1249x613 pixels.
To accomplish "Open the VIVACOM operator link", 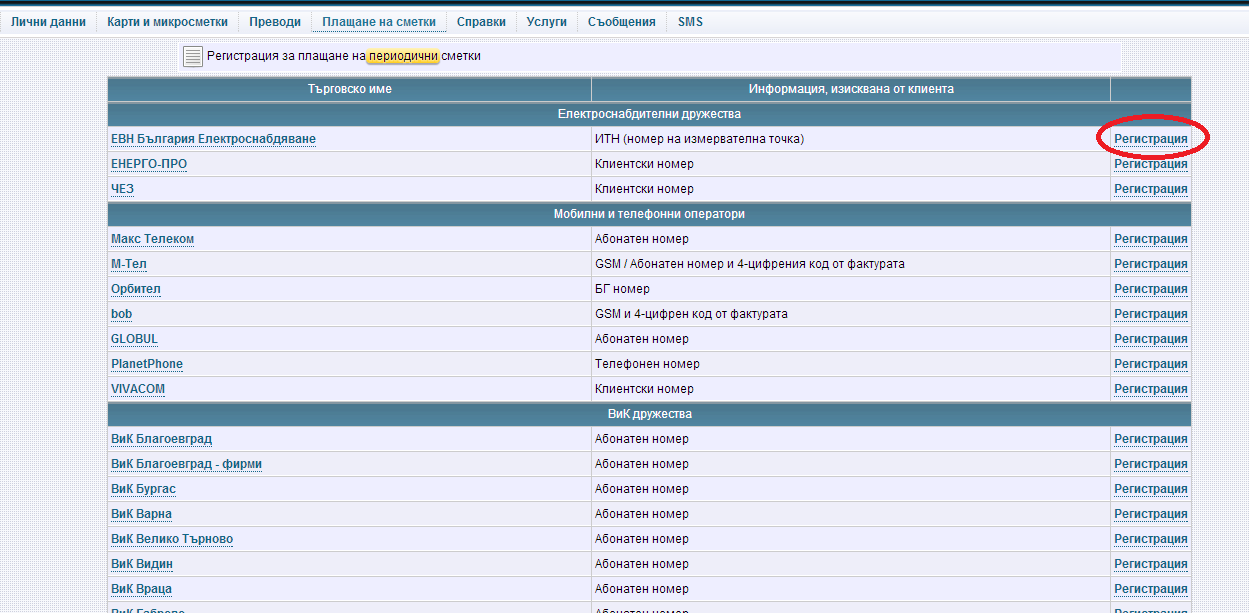I will [x=138, y=389].
